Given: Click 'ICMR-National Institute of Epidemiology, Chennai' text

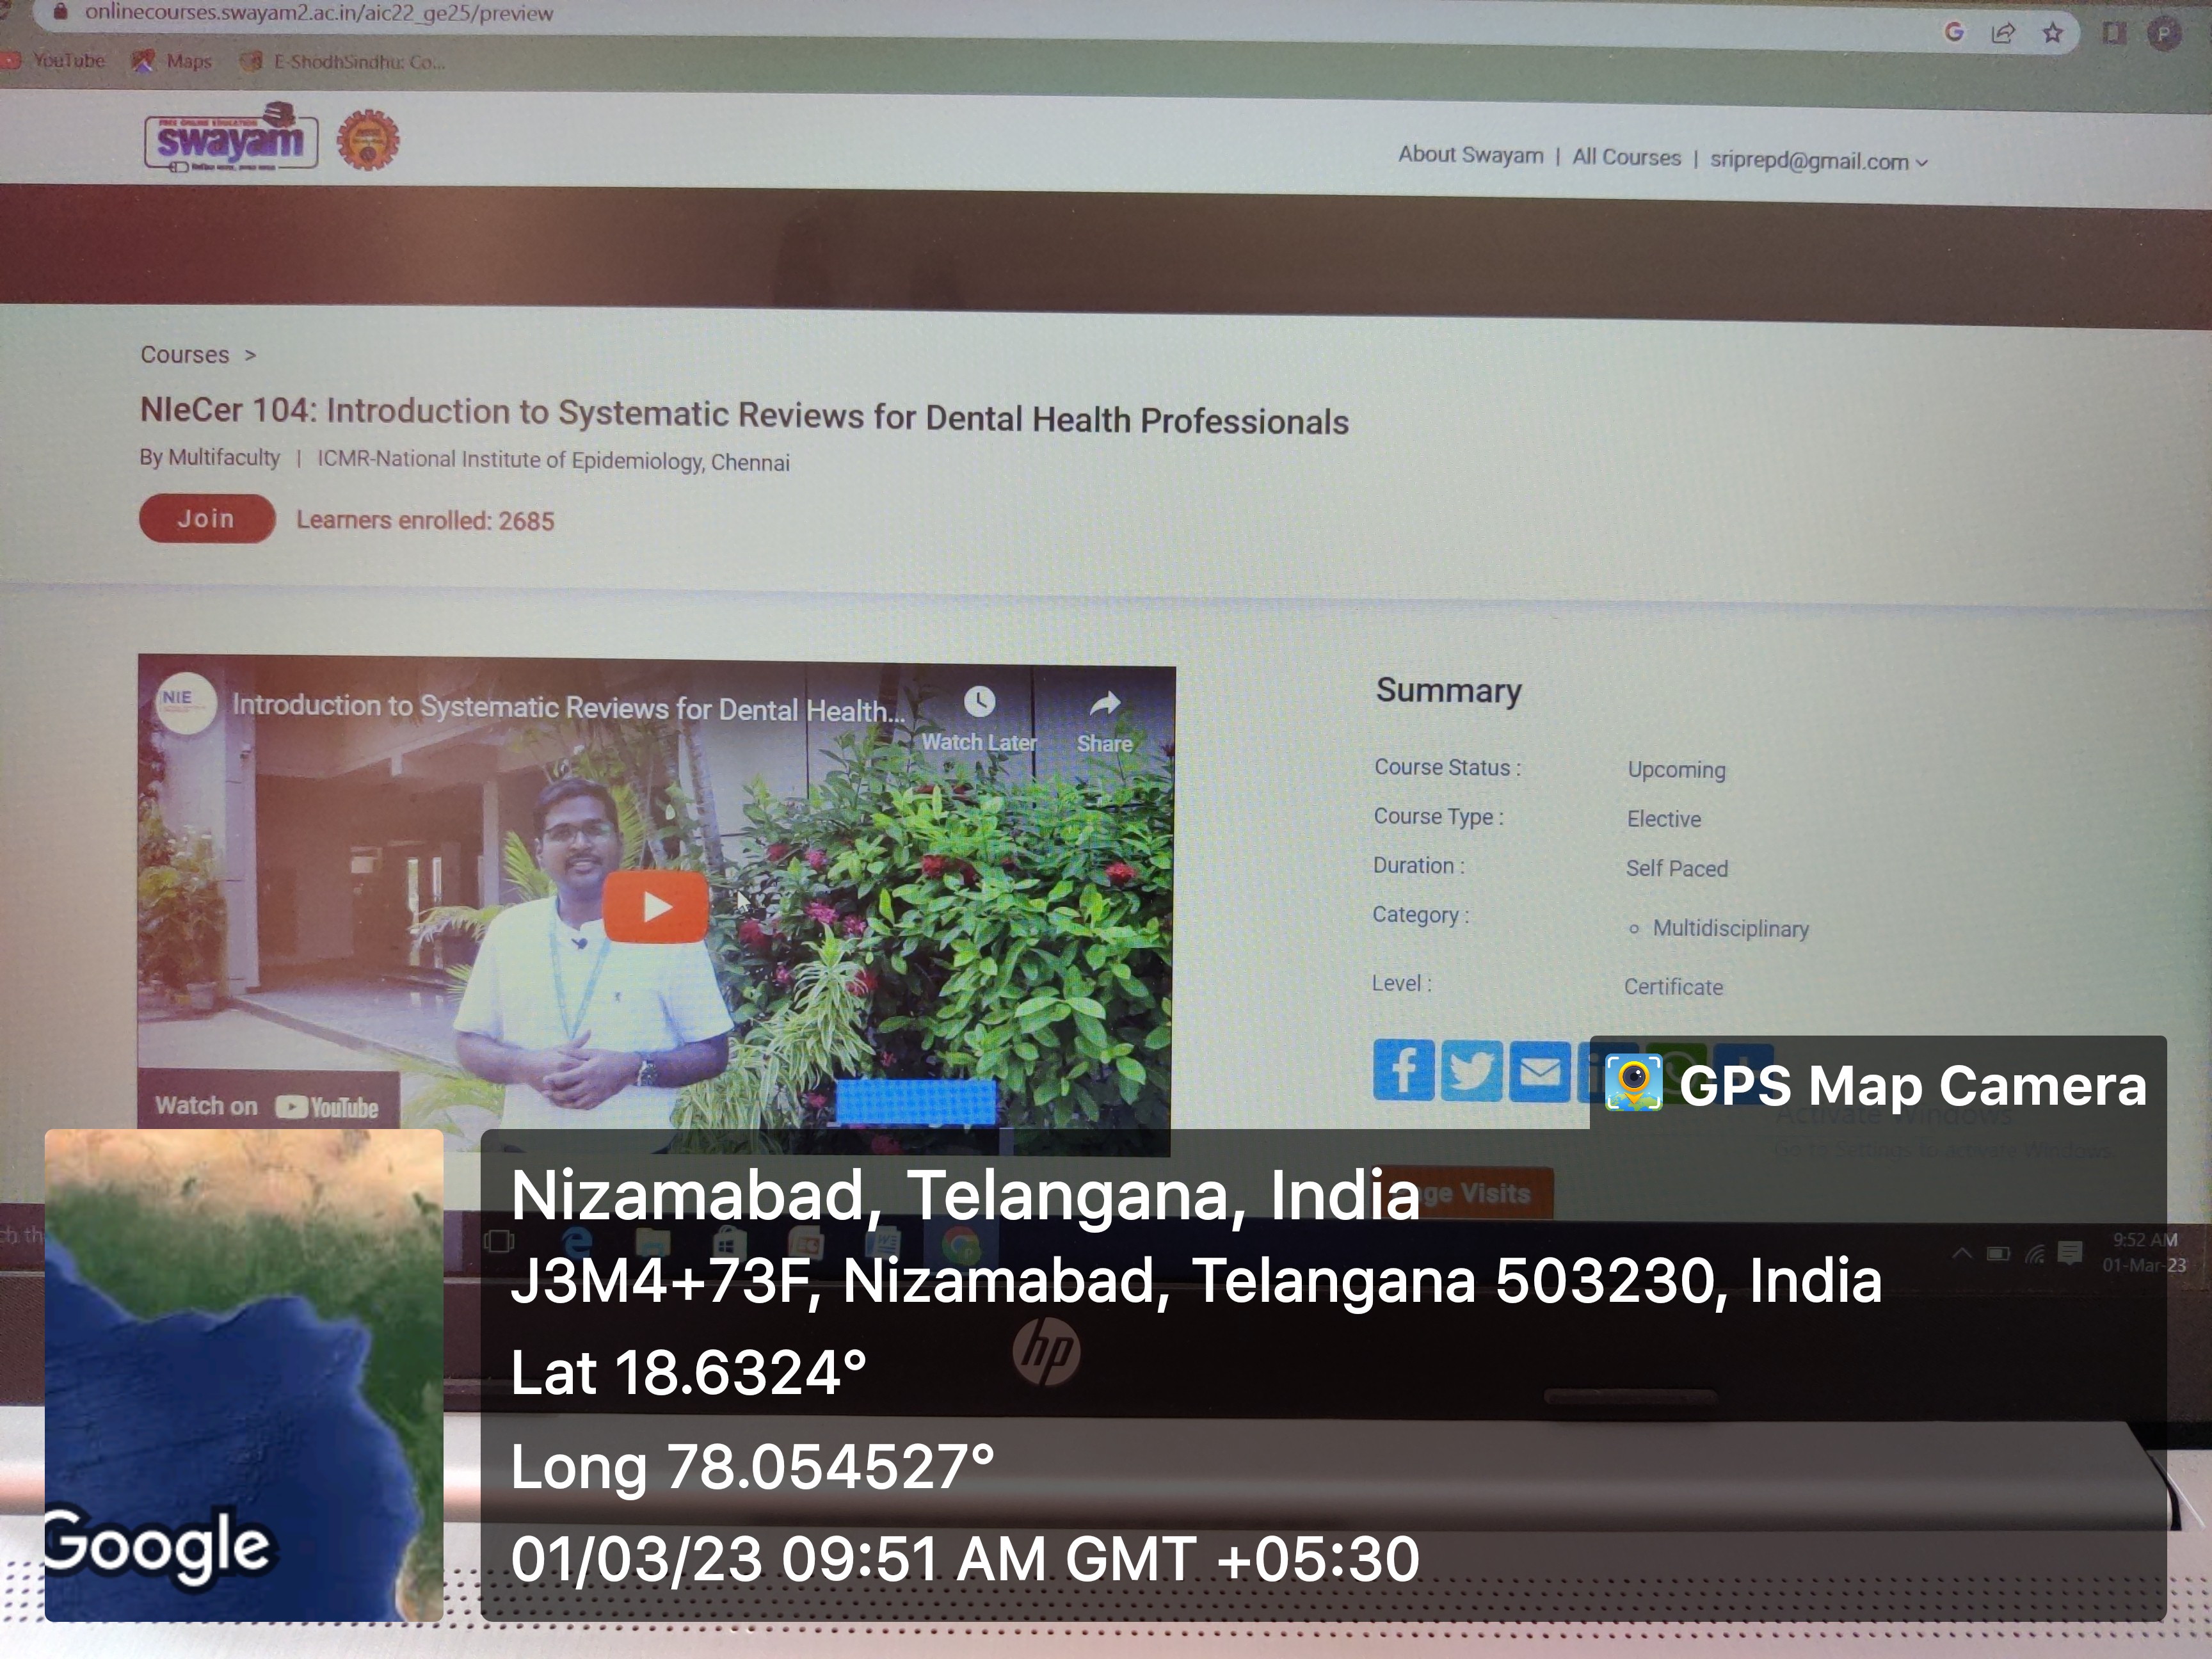Looking at the screenshot, I should [x=553, y=460].
